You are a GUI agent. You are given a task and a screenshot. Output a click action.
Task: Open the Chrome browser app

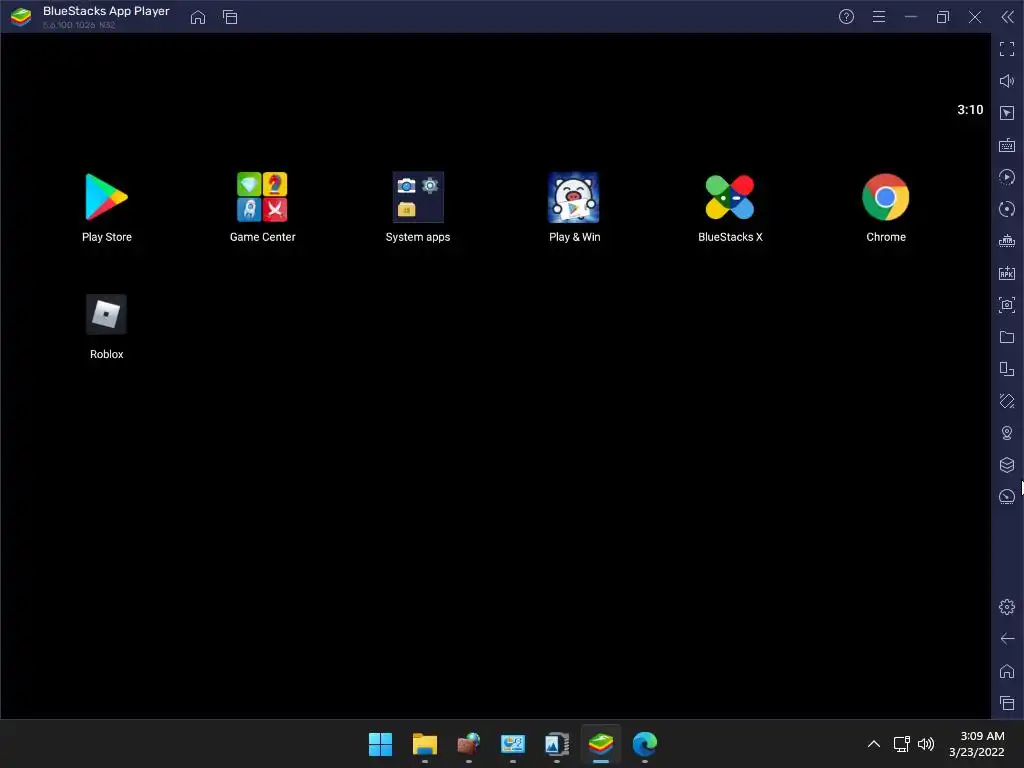pyautogui.click(x=886, y=208)
